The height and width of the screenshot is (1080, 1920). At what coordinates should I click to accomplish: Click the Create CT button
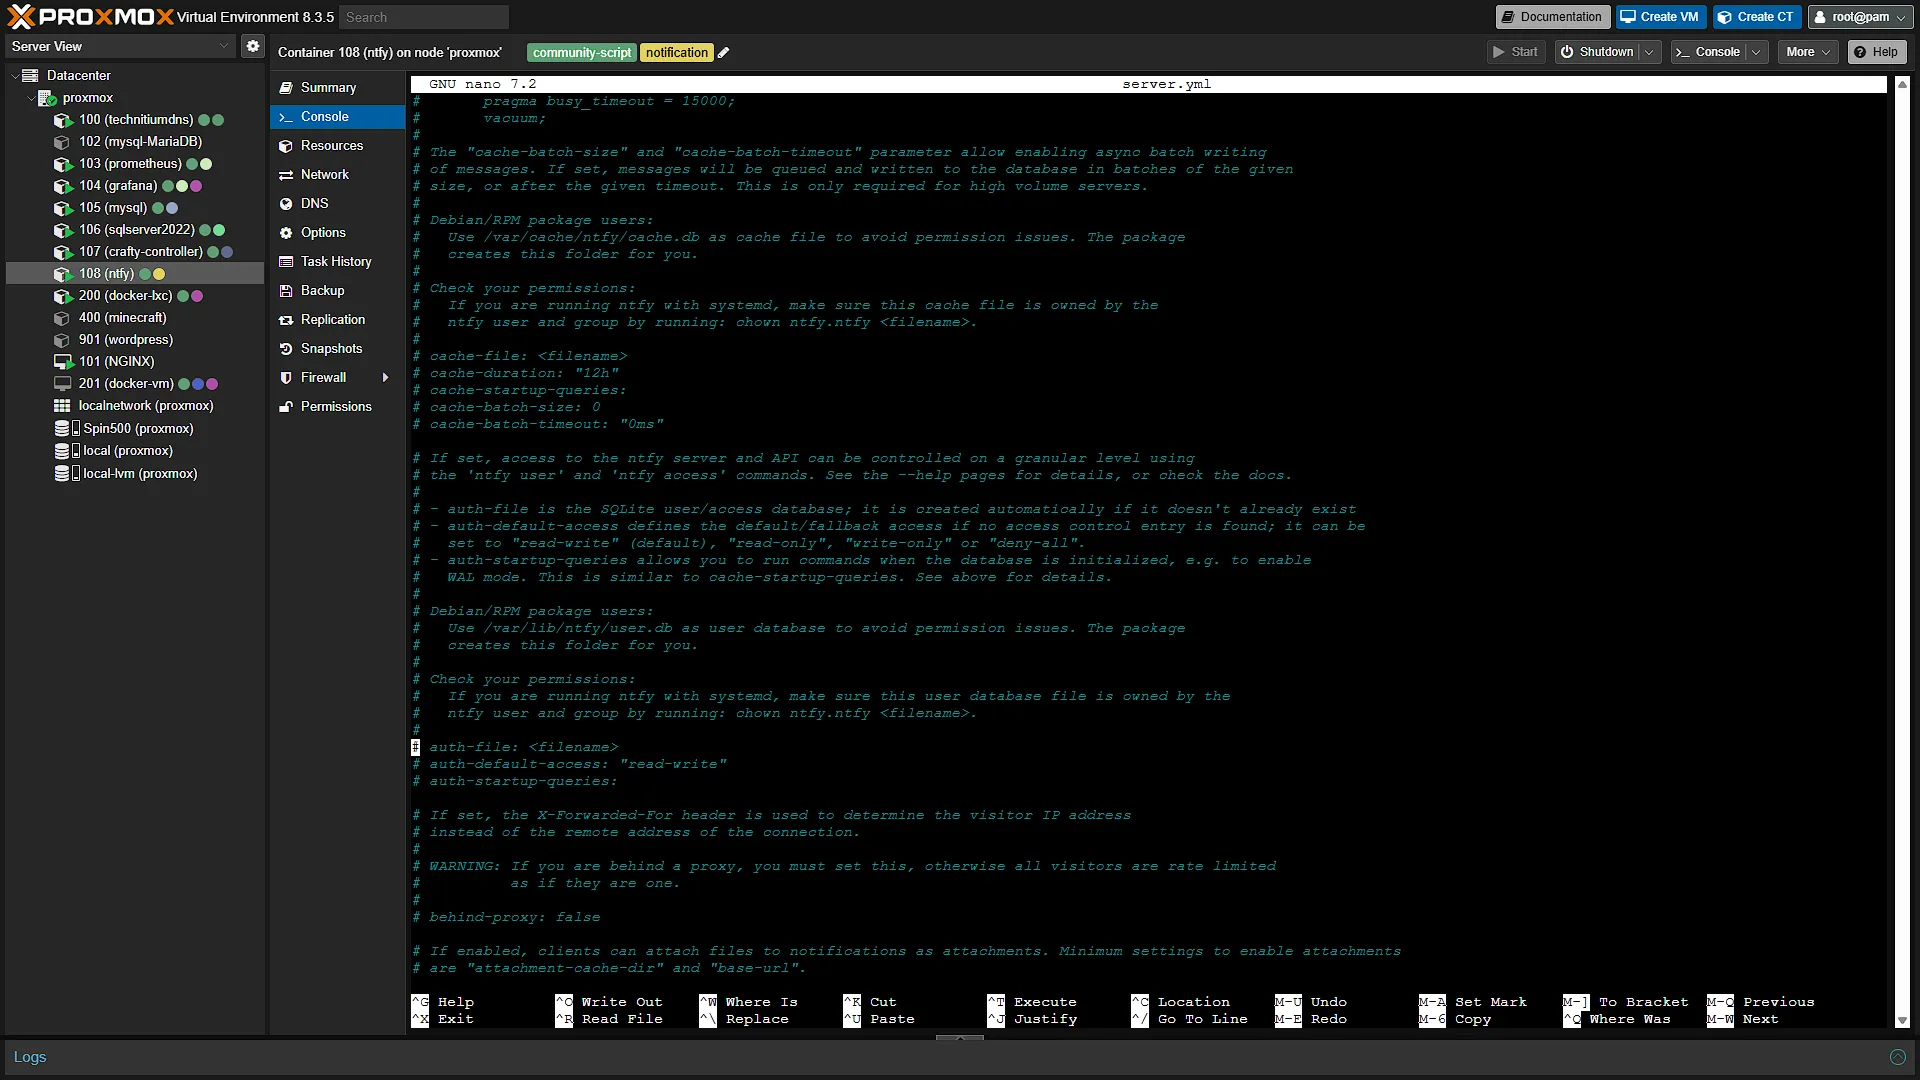coord(1757,17)
